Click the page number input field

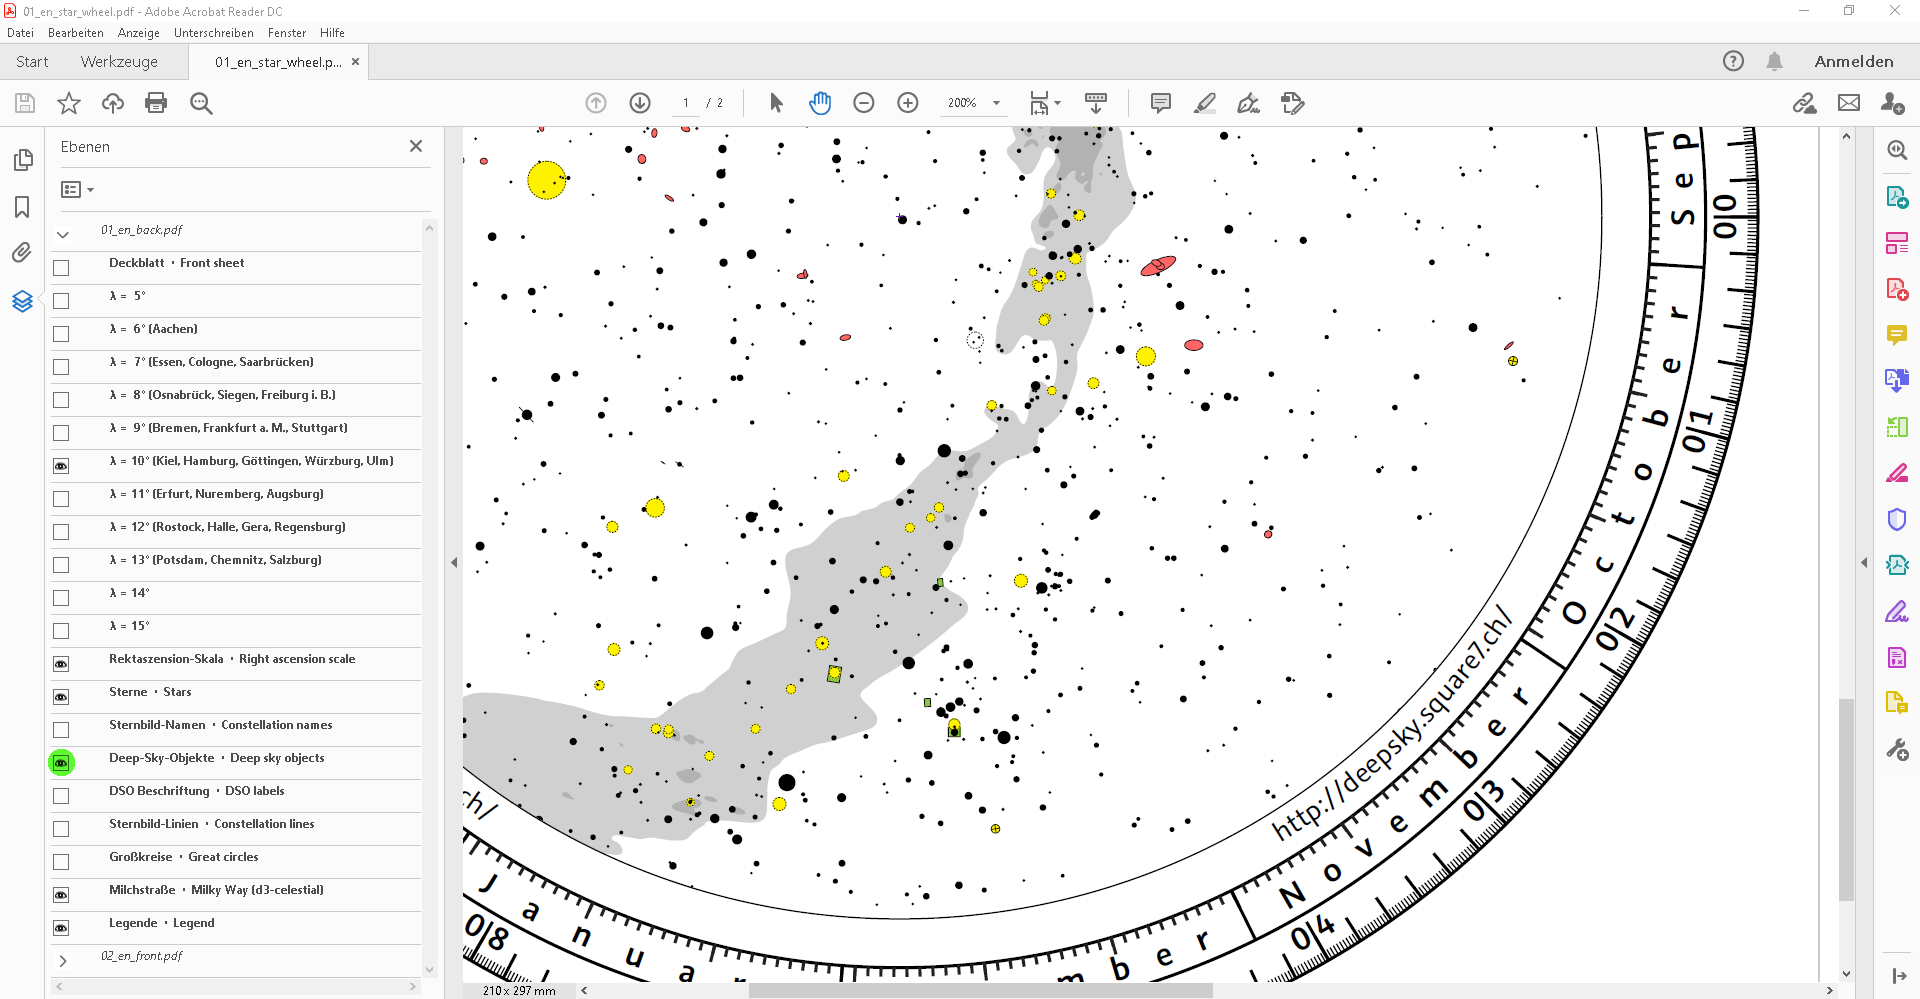point(686,103)
